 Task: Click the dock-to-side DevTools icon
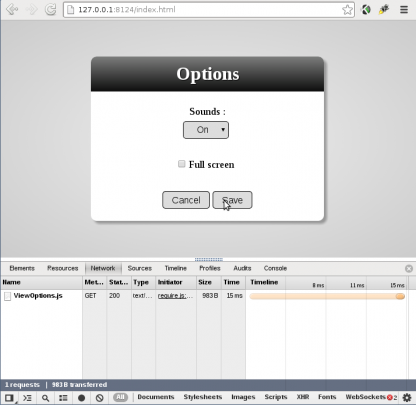(x=9, y=398)
